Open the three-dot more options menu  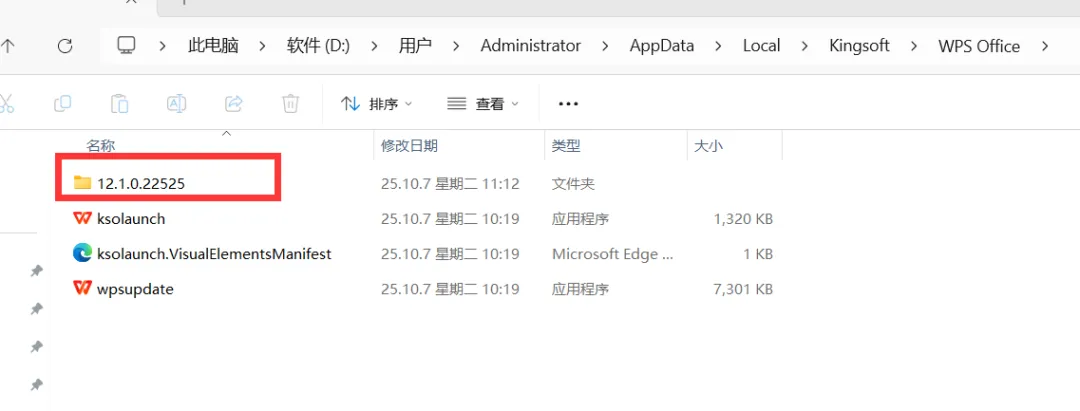[x=568, y=104]
